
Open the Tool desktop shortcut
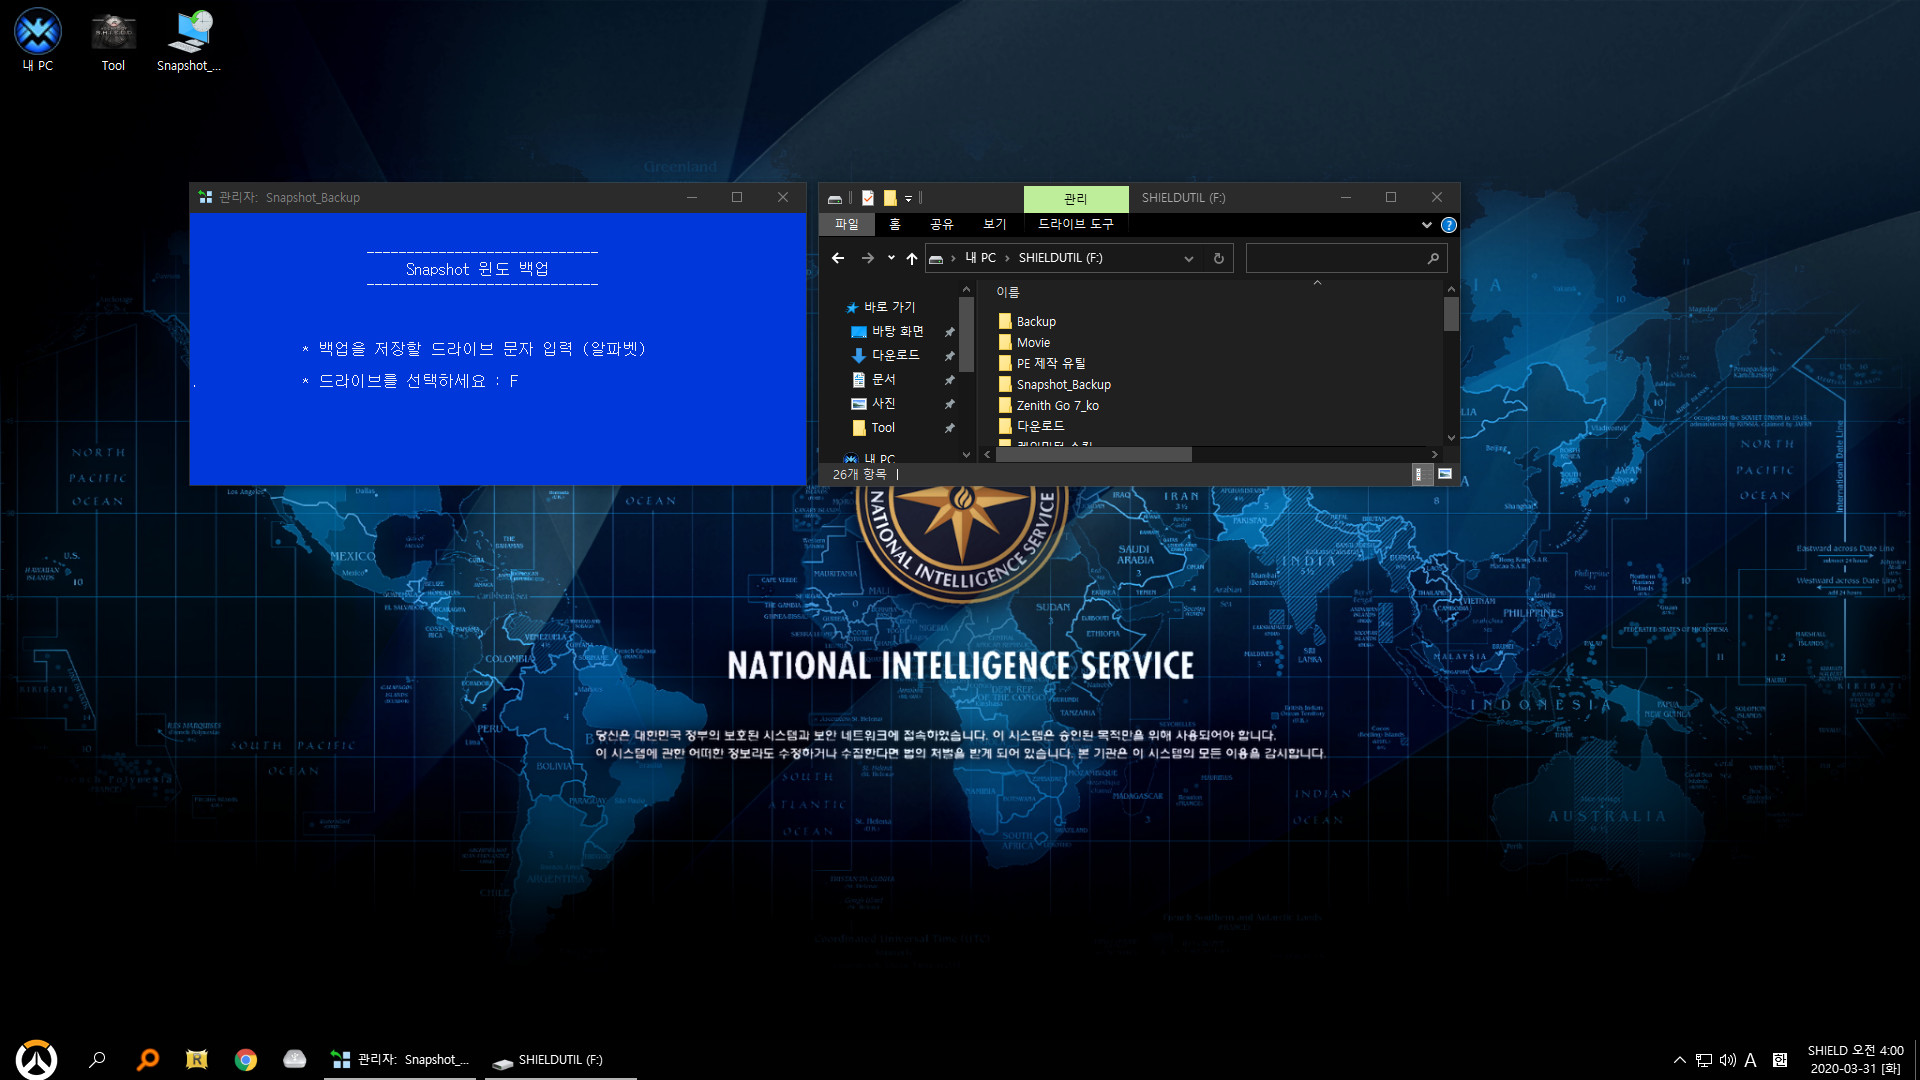113,40
